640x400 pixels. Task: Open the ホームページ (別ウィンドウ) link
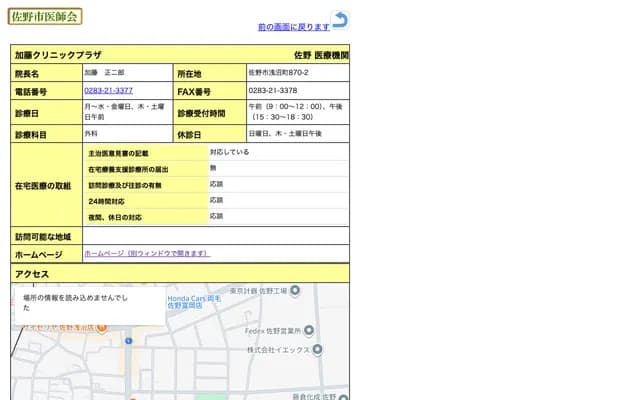[147, 253]
